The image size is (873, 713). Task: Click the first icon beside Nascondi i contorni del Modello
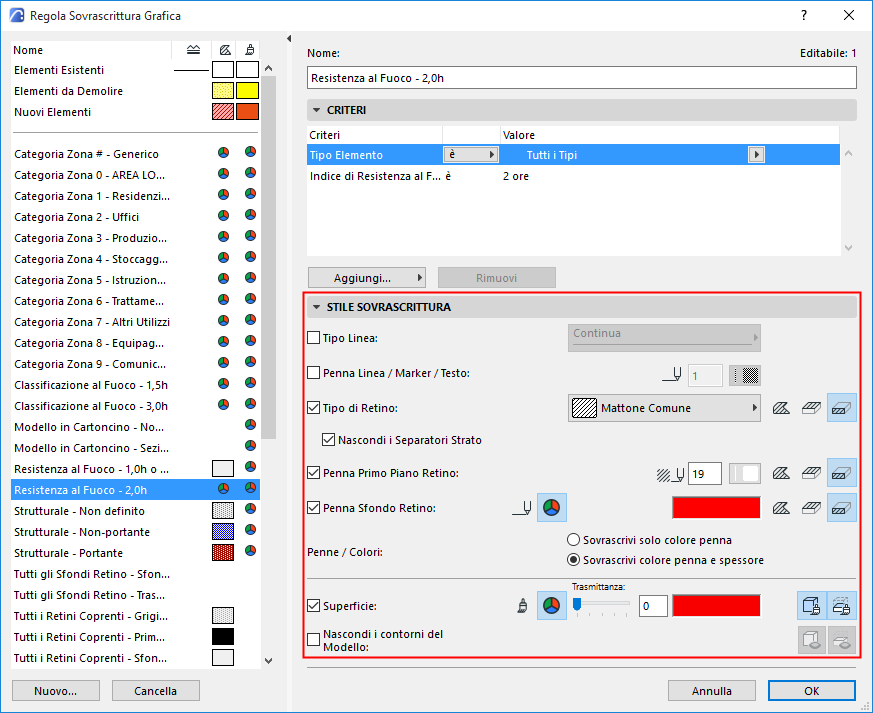point(811,640)
